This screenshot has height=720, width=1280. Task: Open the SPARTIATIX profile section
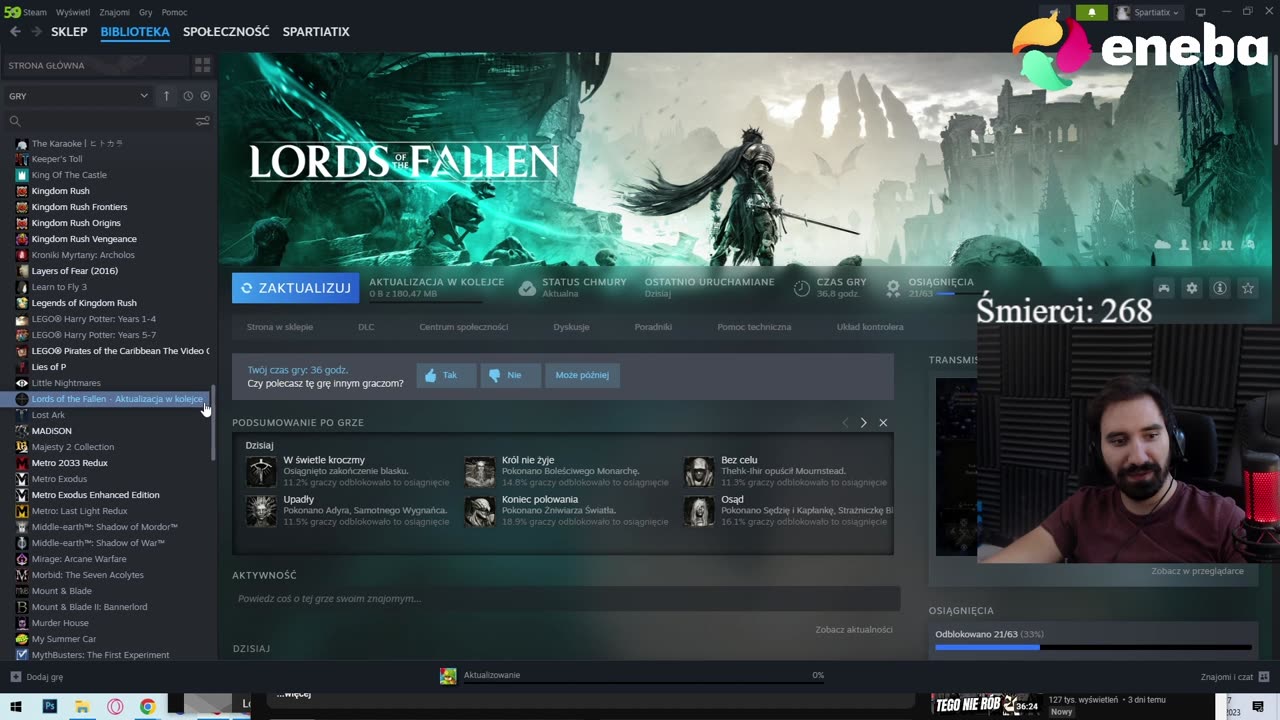tap(316, 32)
